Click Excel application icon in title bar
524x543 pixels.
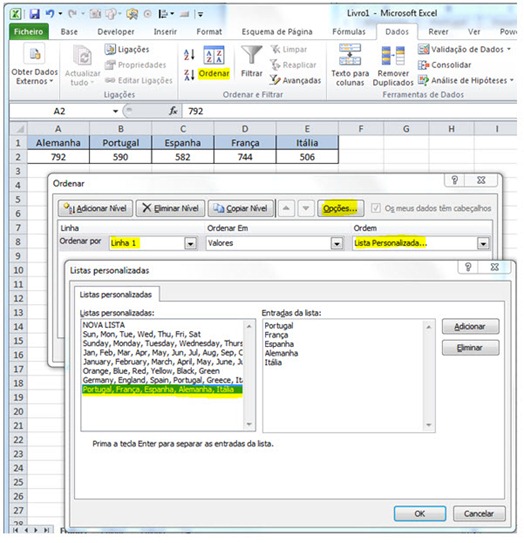[16, 14]
